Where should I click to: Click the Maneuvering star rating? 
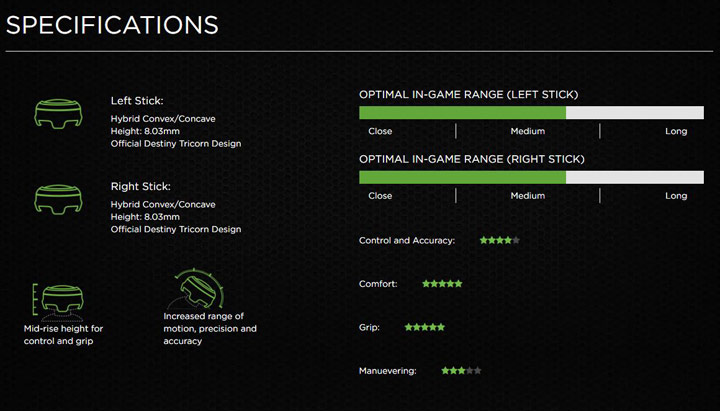[461, 370]
